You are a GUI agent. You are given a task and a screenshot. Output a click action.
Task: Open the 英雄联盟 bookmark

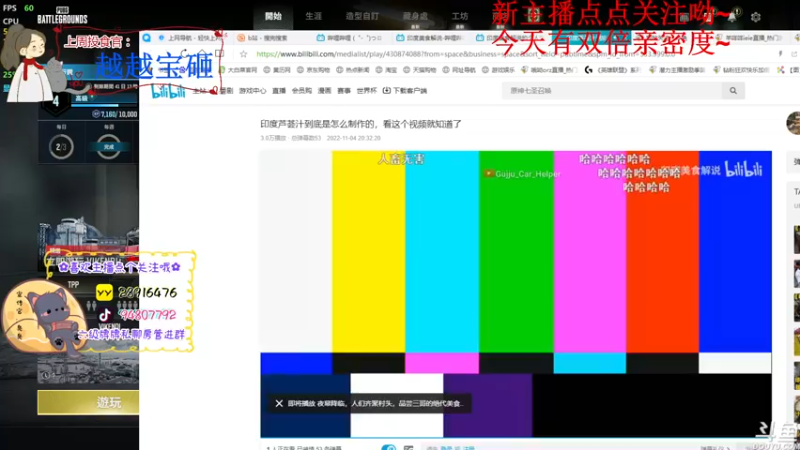pyautogui.click(x=612, y=70)
